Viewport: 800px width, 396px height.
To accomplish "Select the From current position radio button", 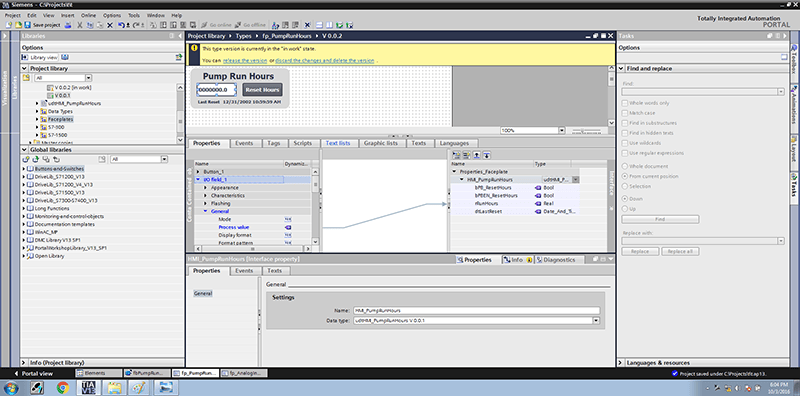I will point(624,176).
